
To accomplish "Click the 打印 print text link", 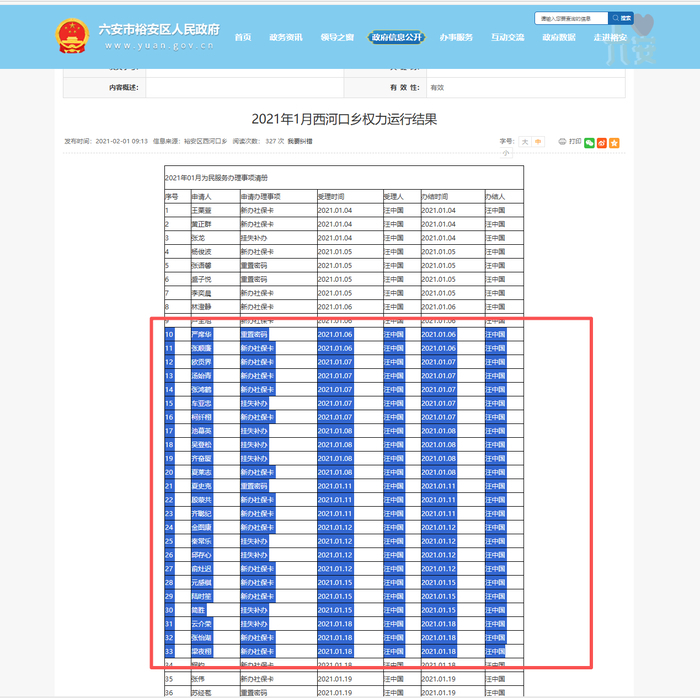I will 575,141.
